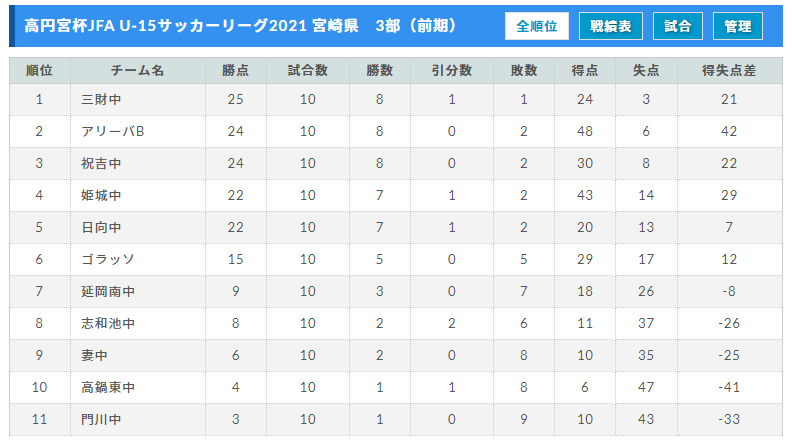Switch to the 戦績表 tab
Screen dimensions: 792x446
coord(611,26)
